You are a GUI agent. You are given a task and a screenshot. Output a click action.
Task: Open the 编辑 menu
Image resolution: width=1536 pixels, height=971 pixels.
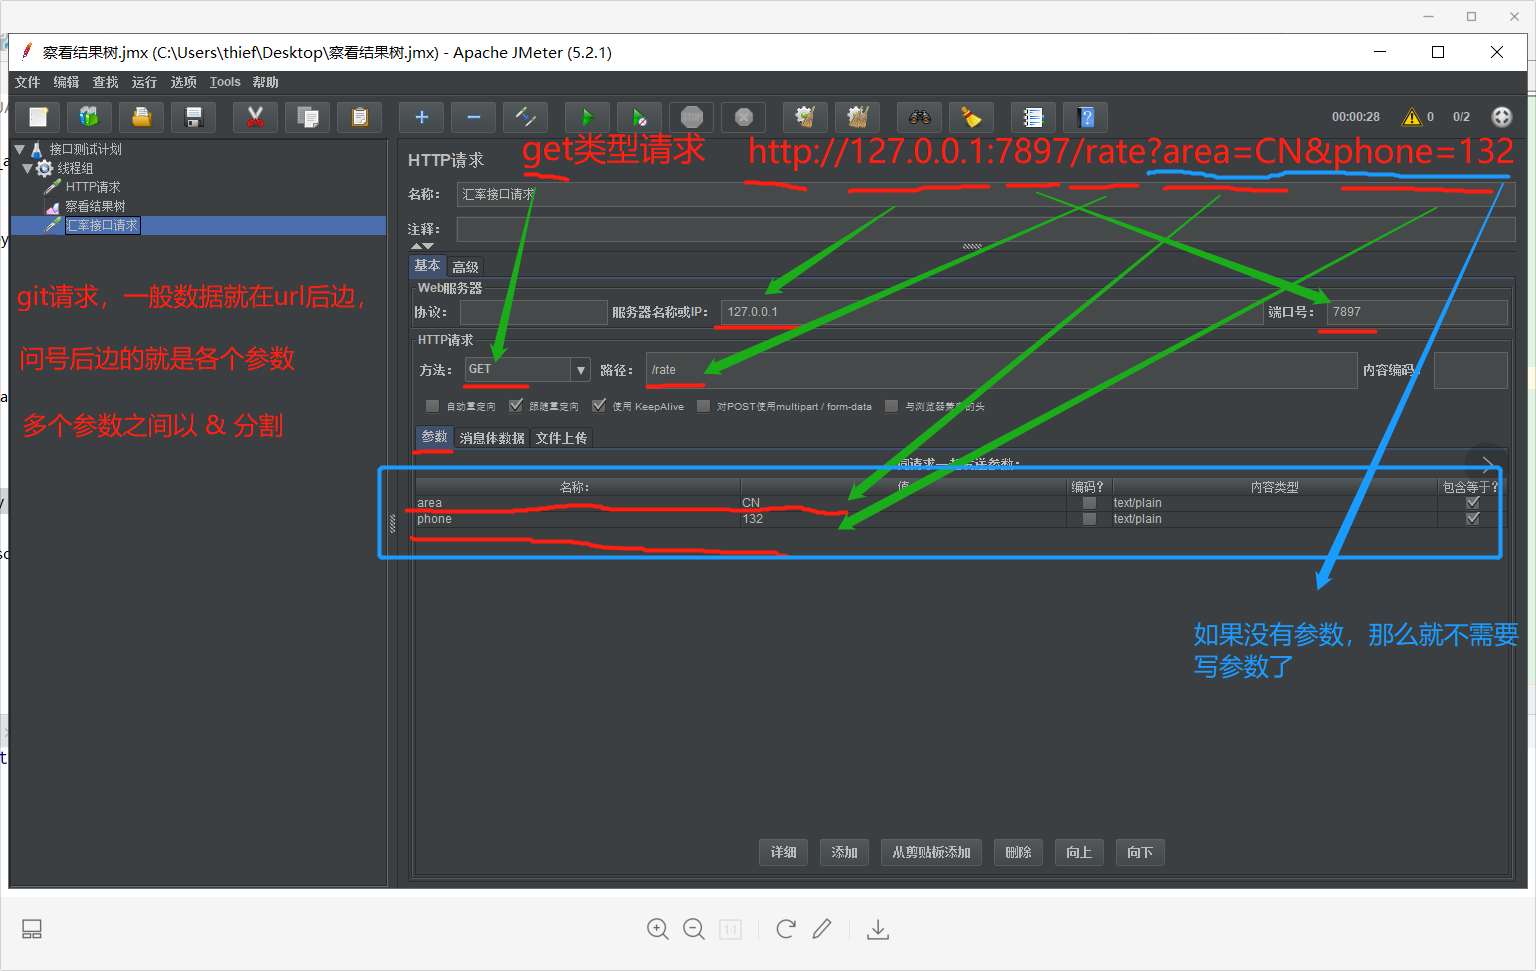pos(66,82)
